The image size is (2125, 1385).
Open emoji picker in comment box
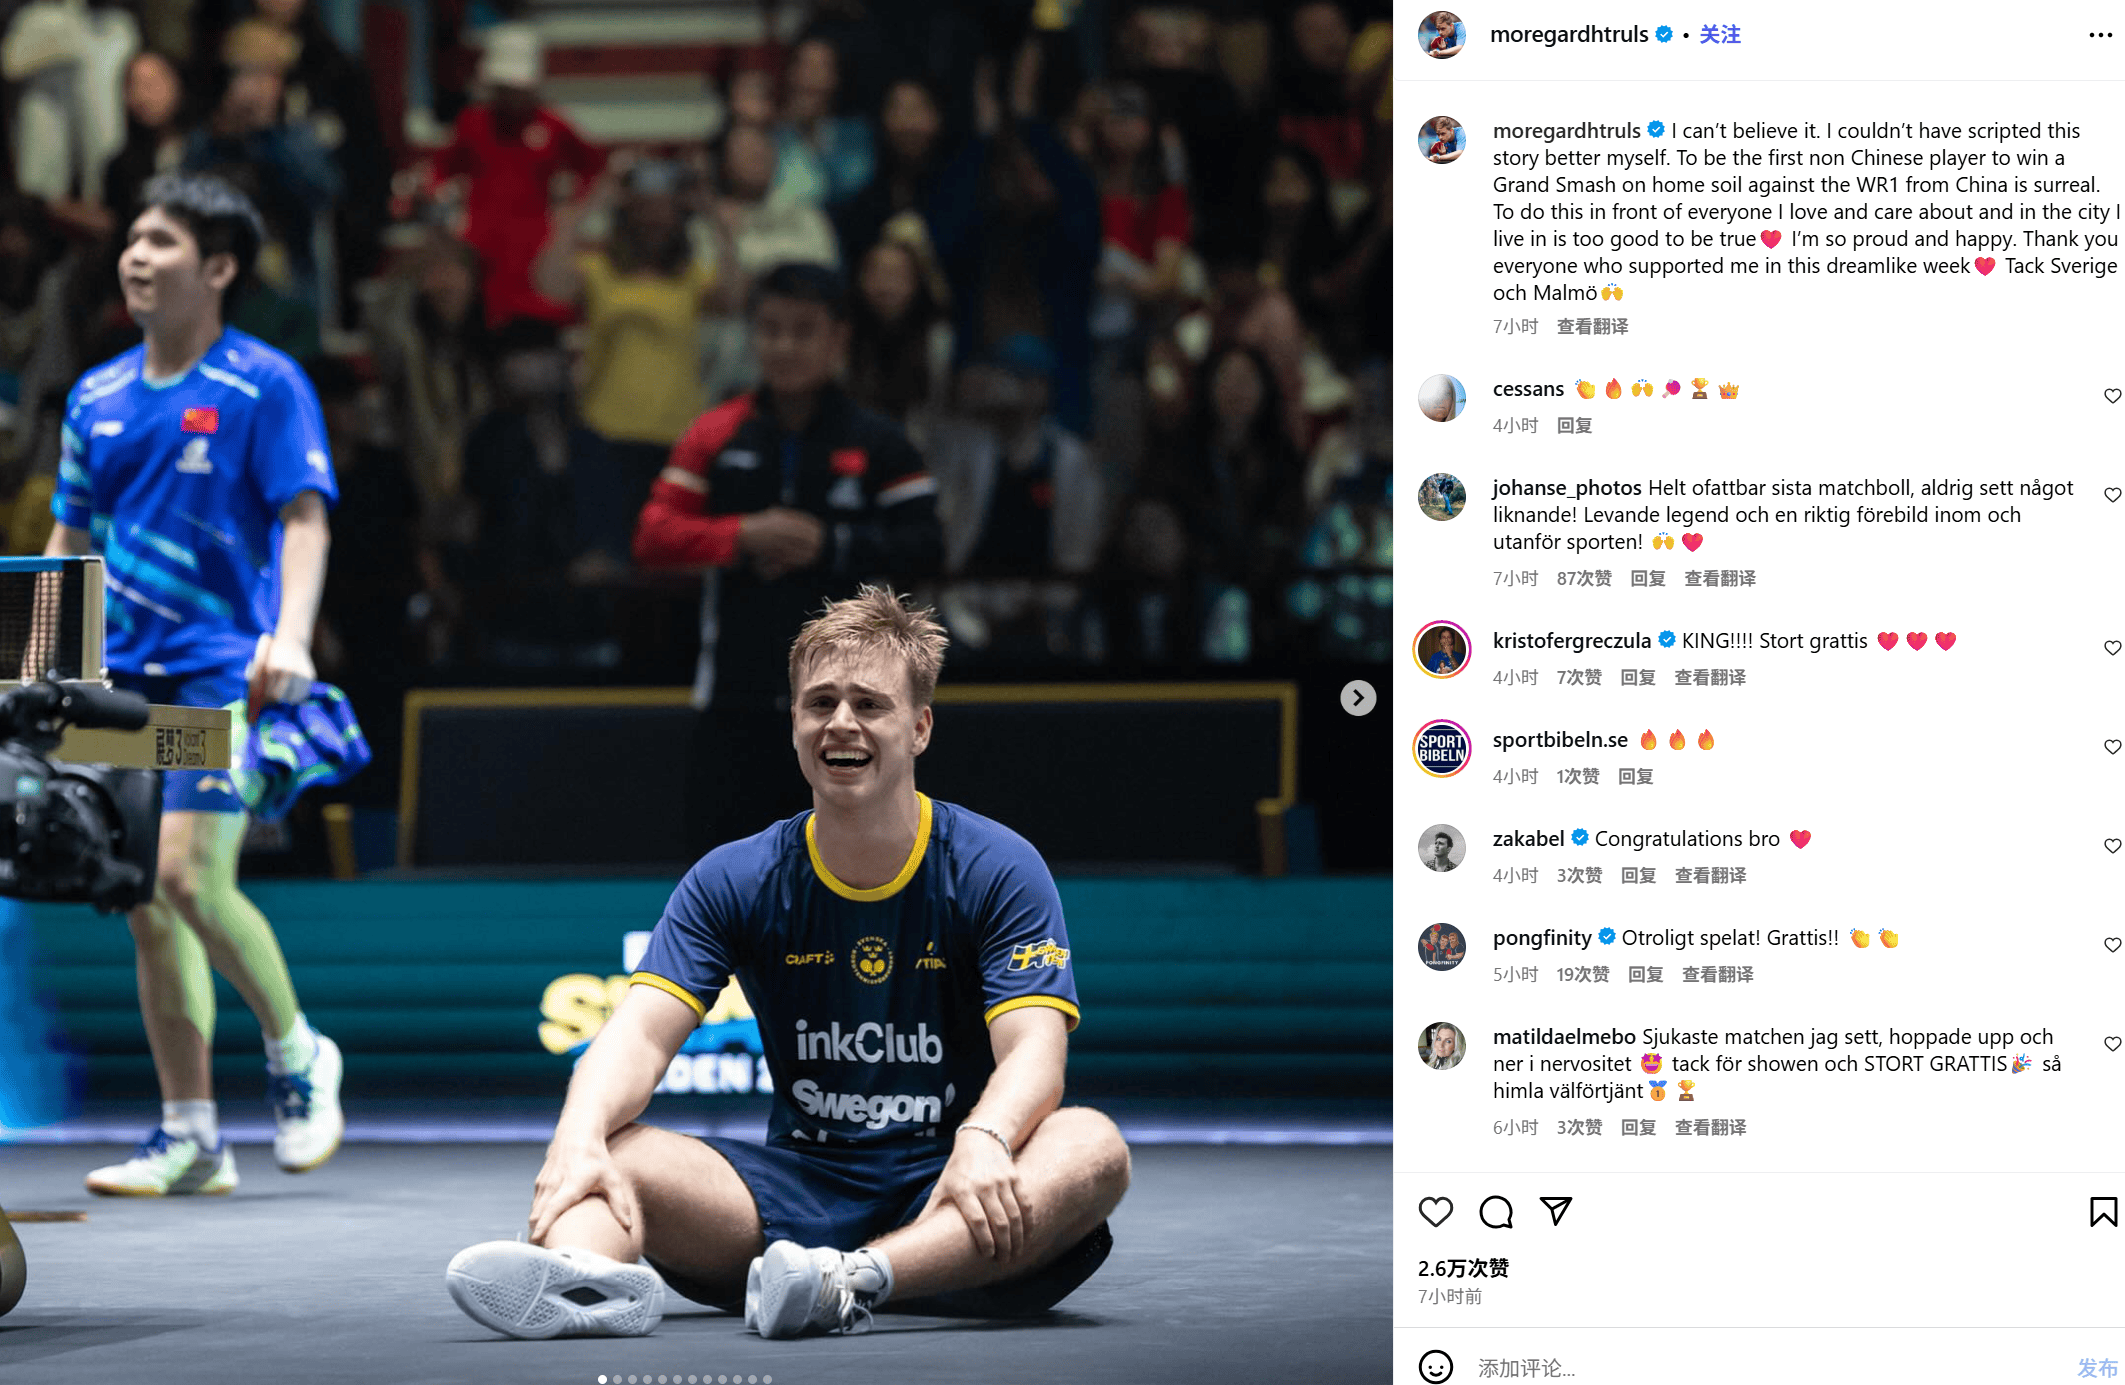tap(1435, 1367)
